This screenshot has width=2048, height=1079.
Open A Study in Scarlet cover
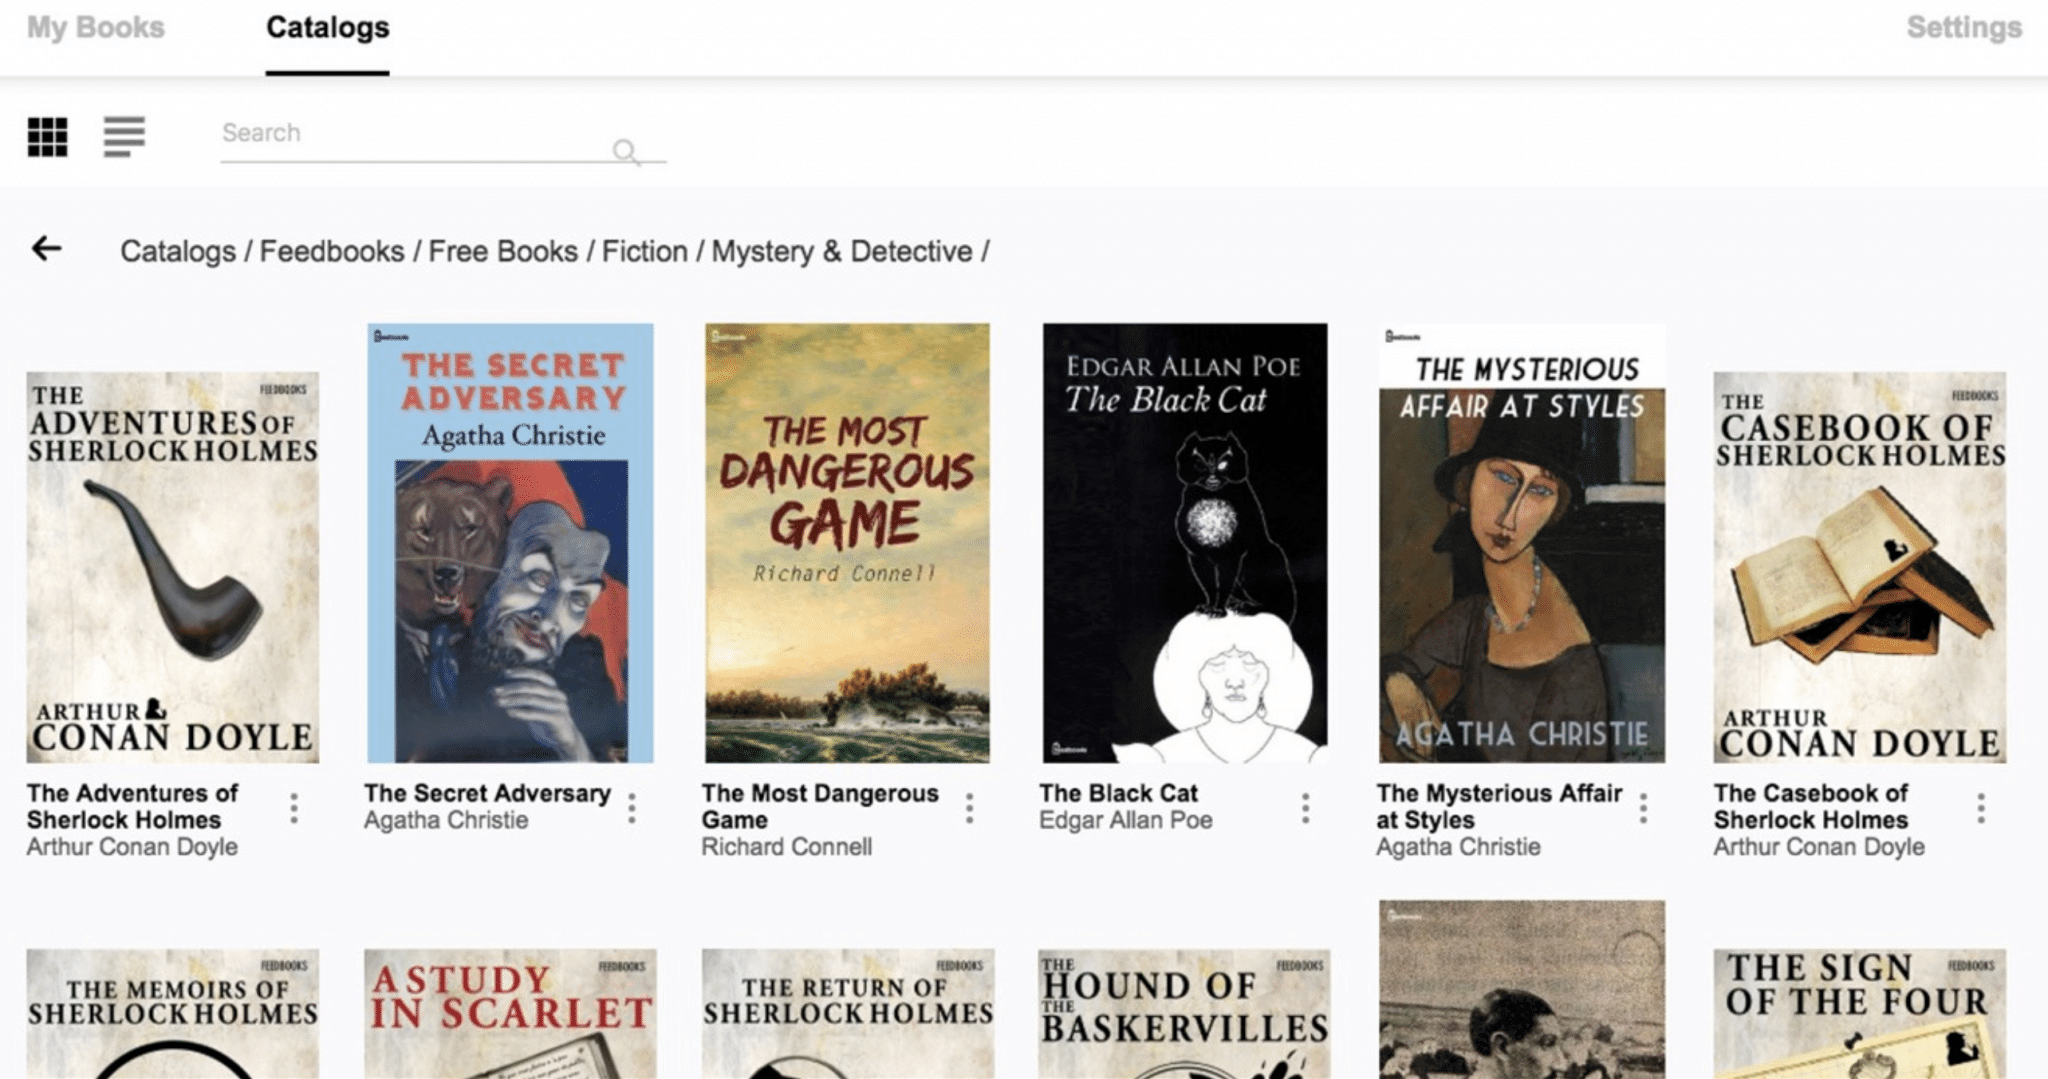pyautogui.click(x=510, y=1014)
